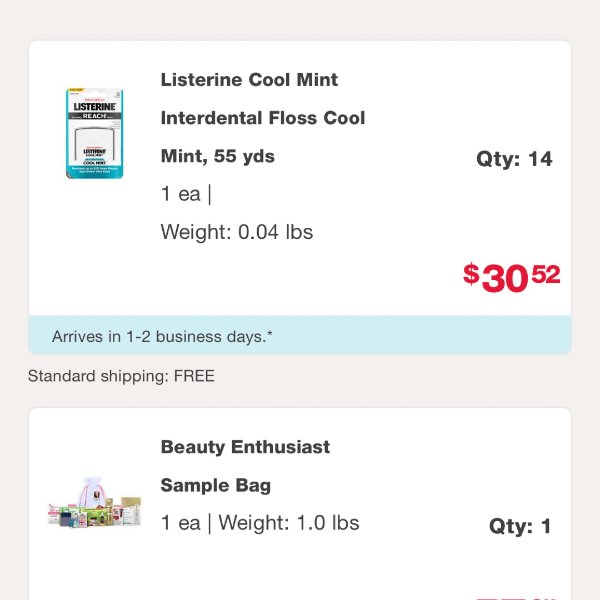This screenshot has height=600, width=600.
Task: Select the Qty: 1 label
Action: [520, 526]
